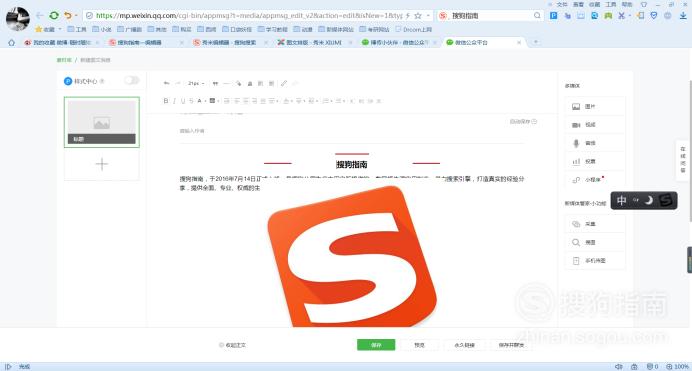692x371 pixels.
Task: Insert a horizontal divider line
Action: point(226,83)
